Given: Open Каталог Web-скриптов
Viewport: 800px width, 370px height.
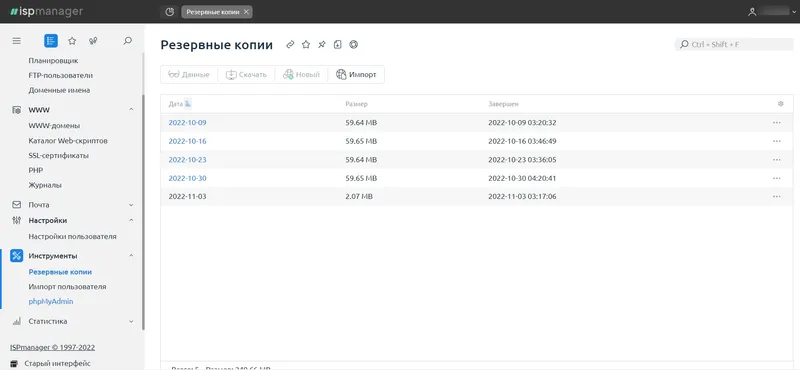Looking at the screenshot, I should 68,140.
